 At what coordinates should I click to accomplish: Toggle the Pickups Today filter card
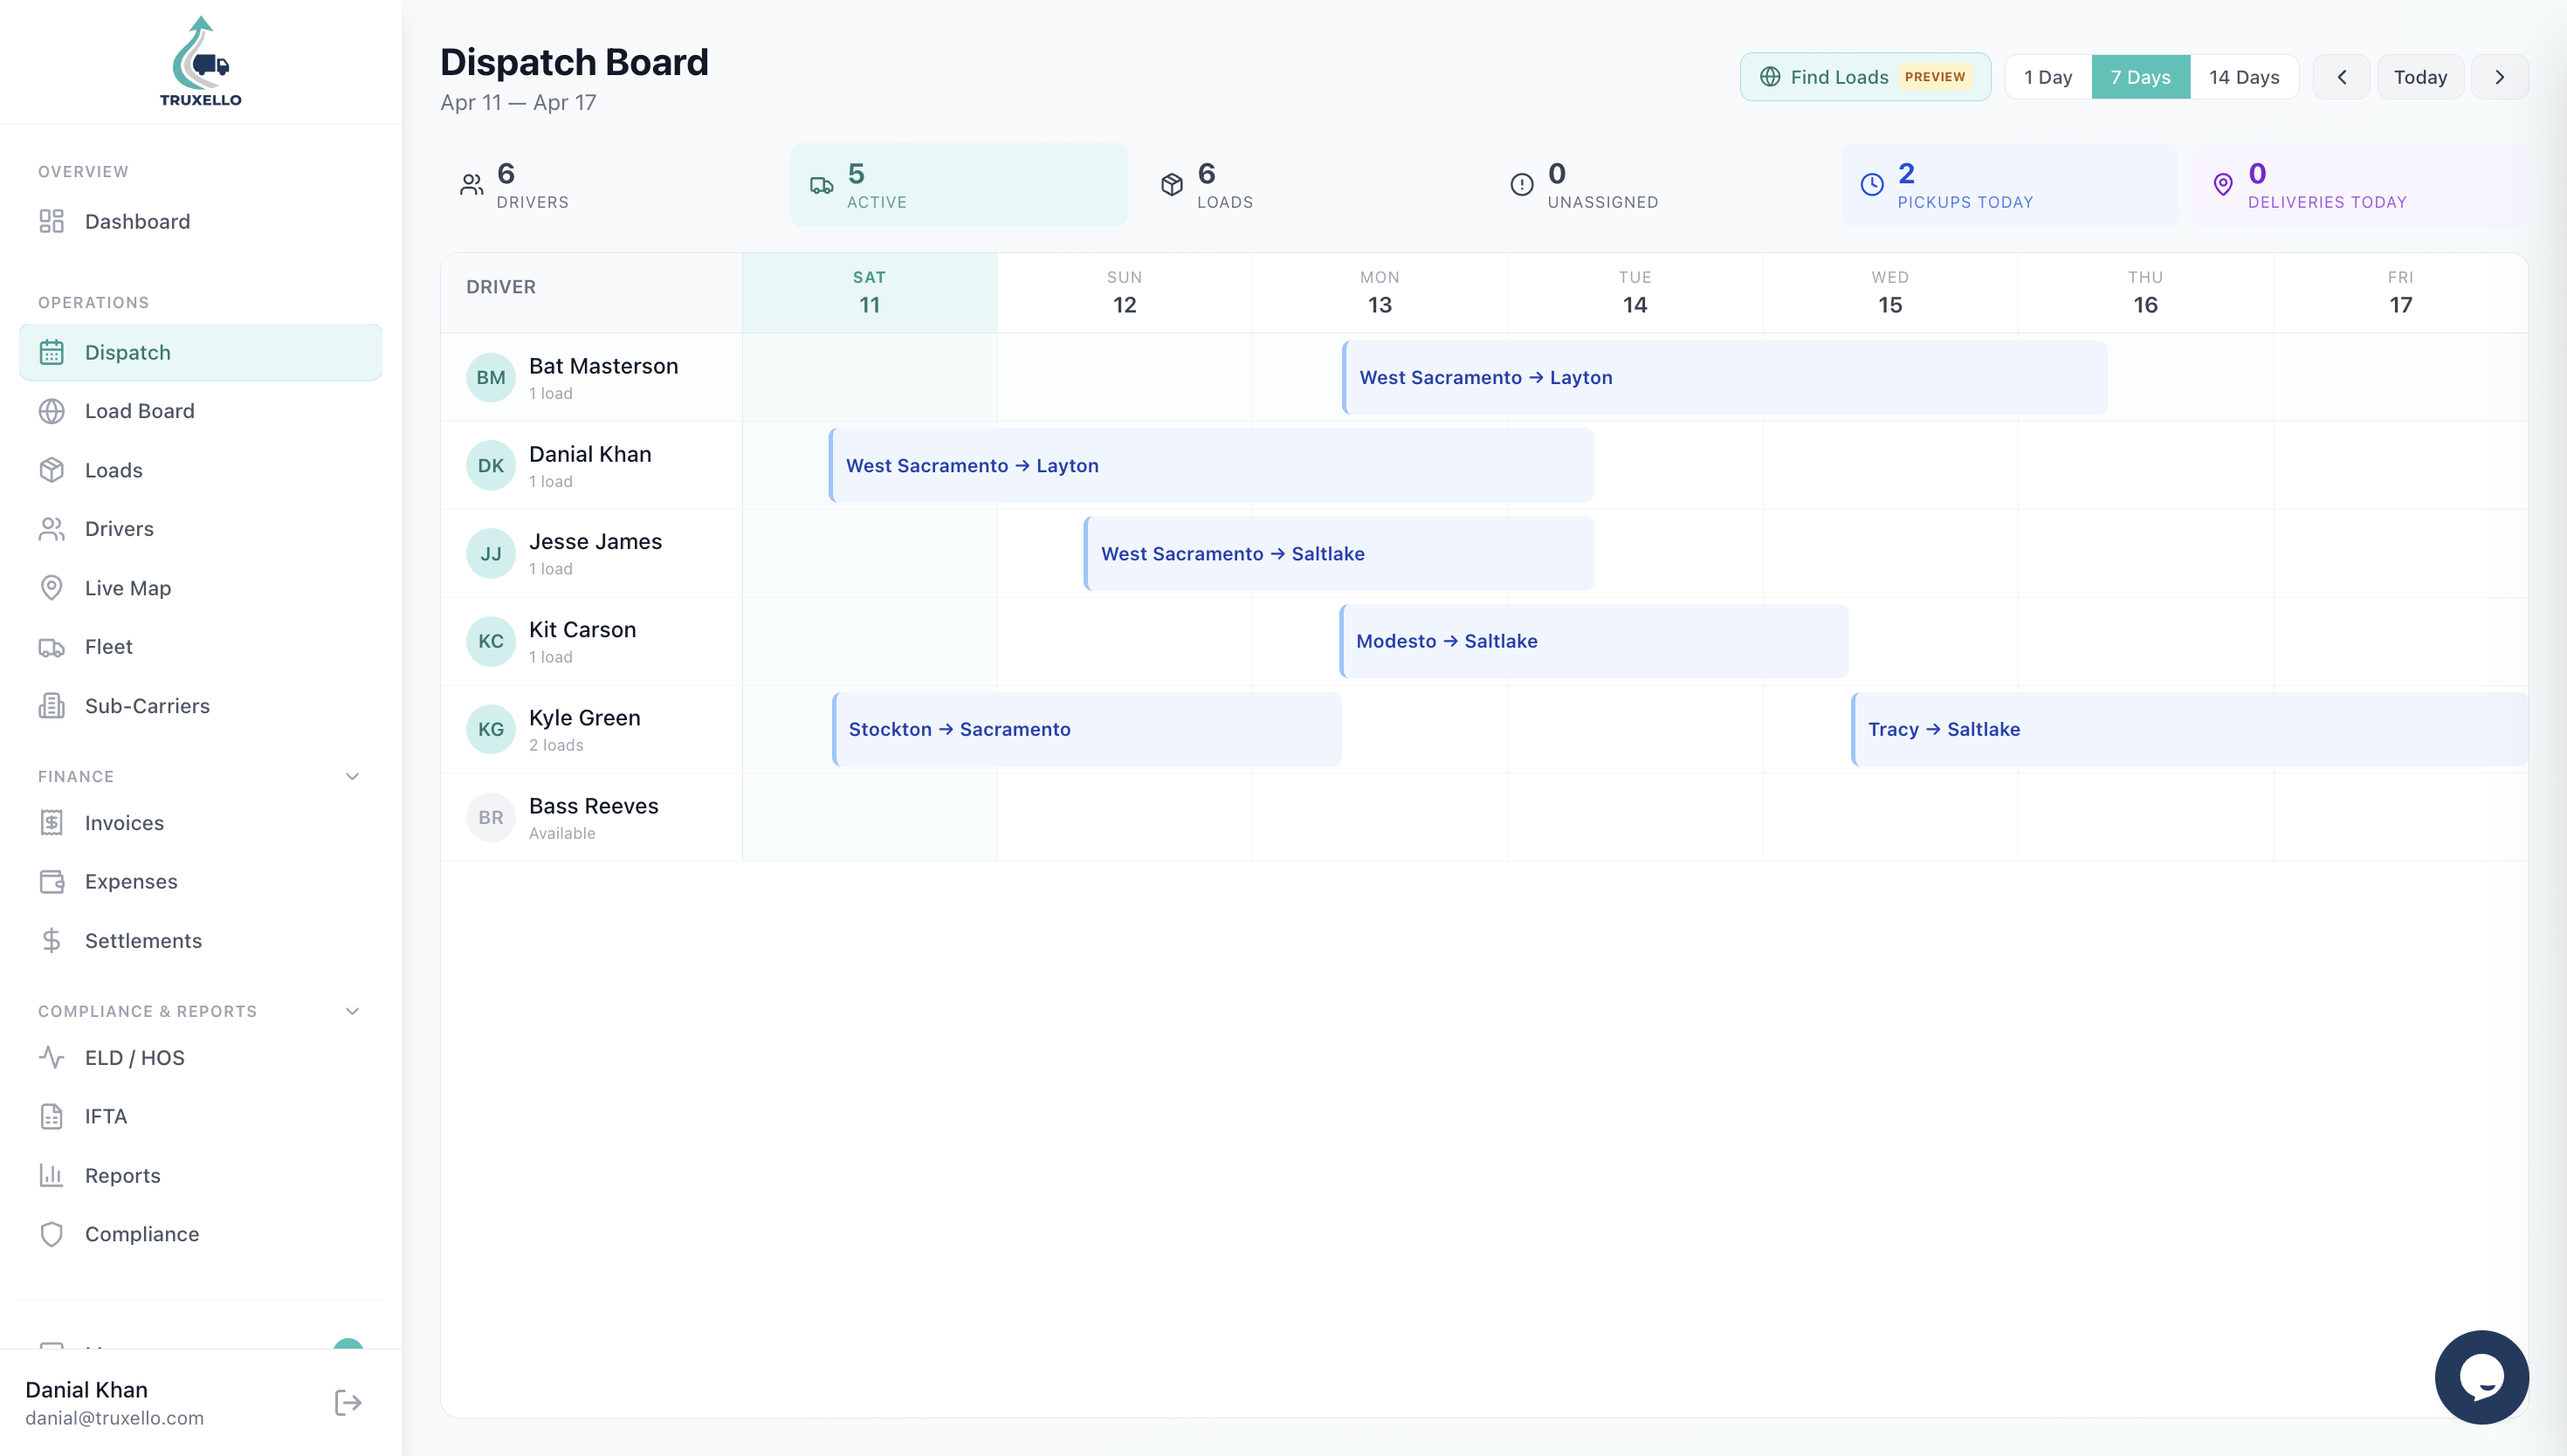click(2008, 184)
